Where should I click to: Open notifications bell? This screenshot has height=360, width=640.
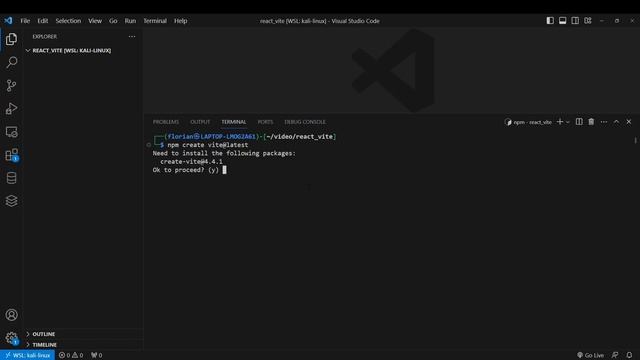coord(629,355)
